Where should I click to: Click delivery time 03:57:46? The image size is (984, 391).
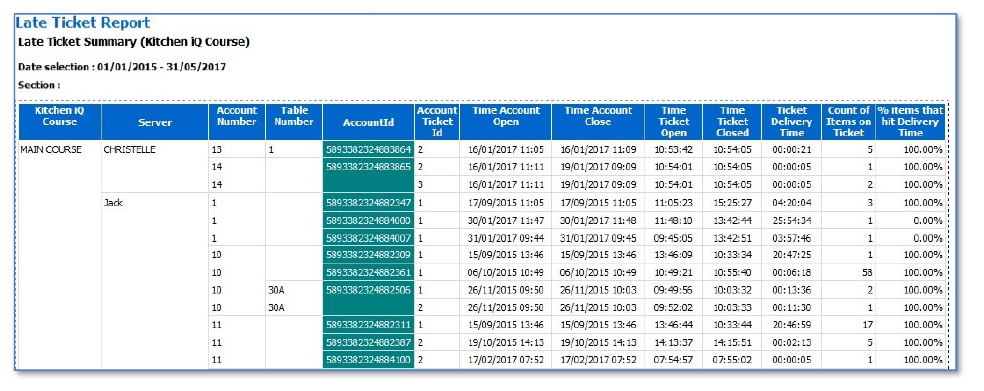point(791,238)
